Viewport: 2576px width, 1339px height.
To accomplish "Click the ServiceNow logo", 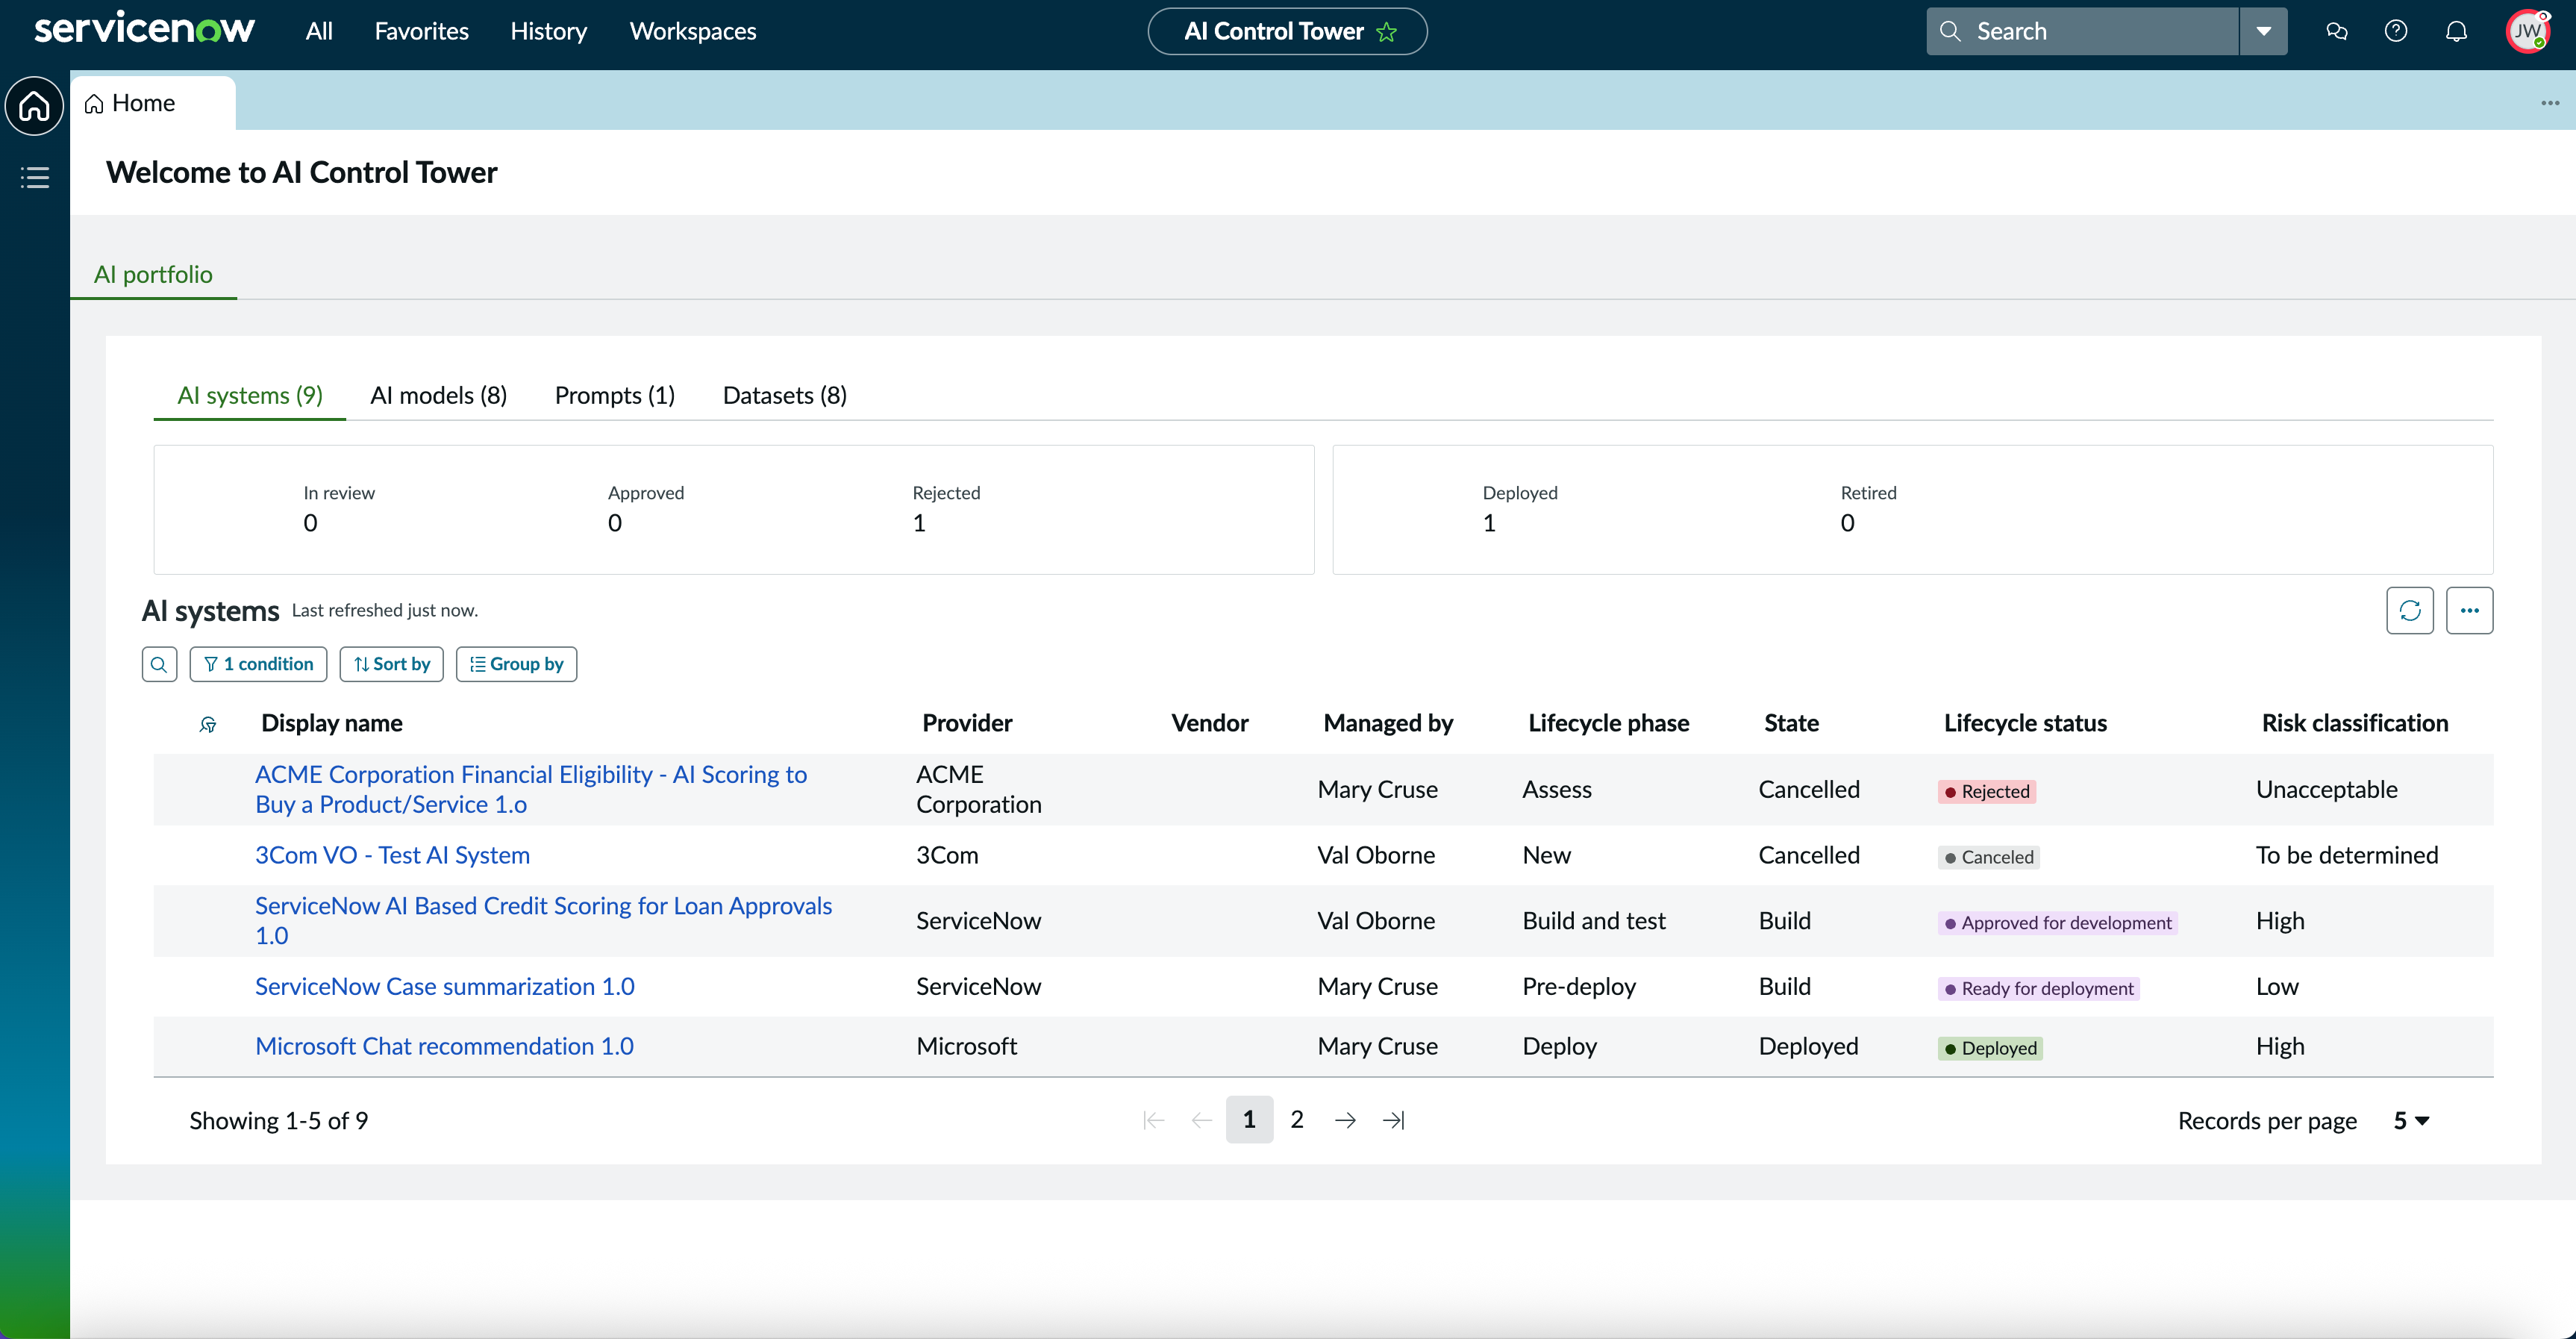I will pyautogui.click(x=144, y=29).
